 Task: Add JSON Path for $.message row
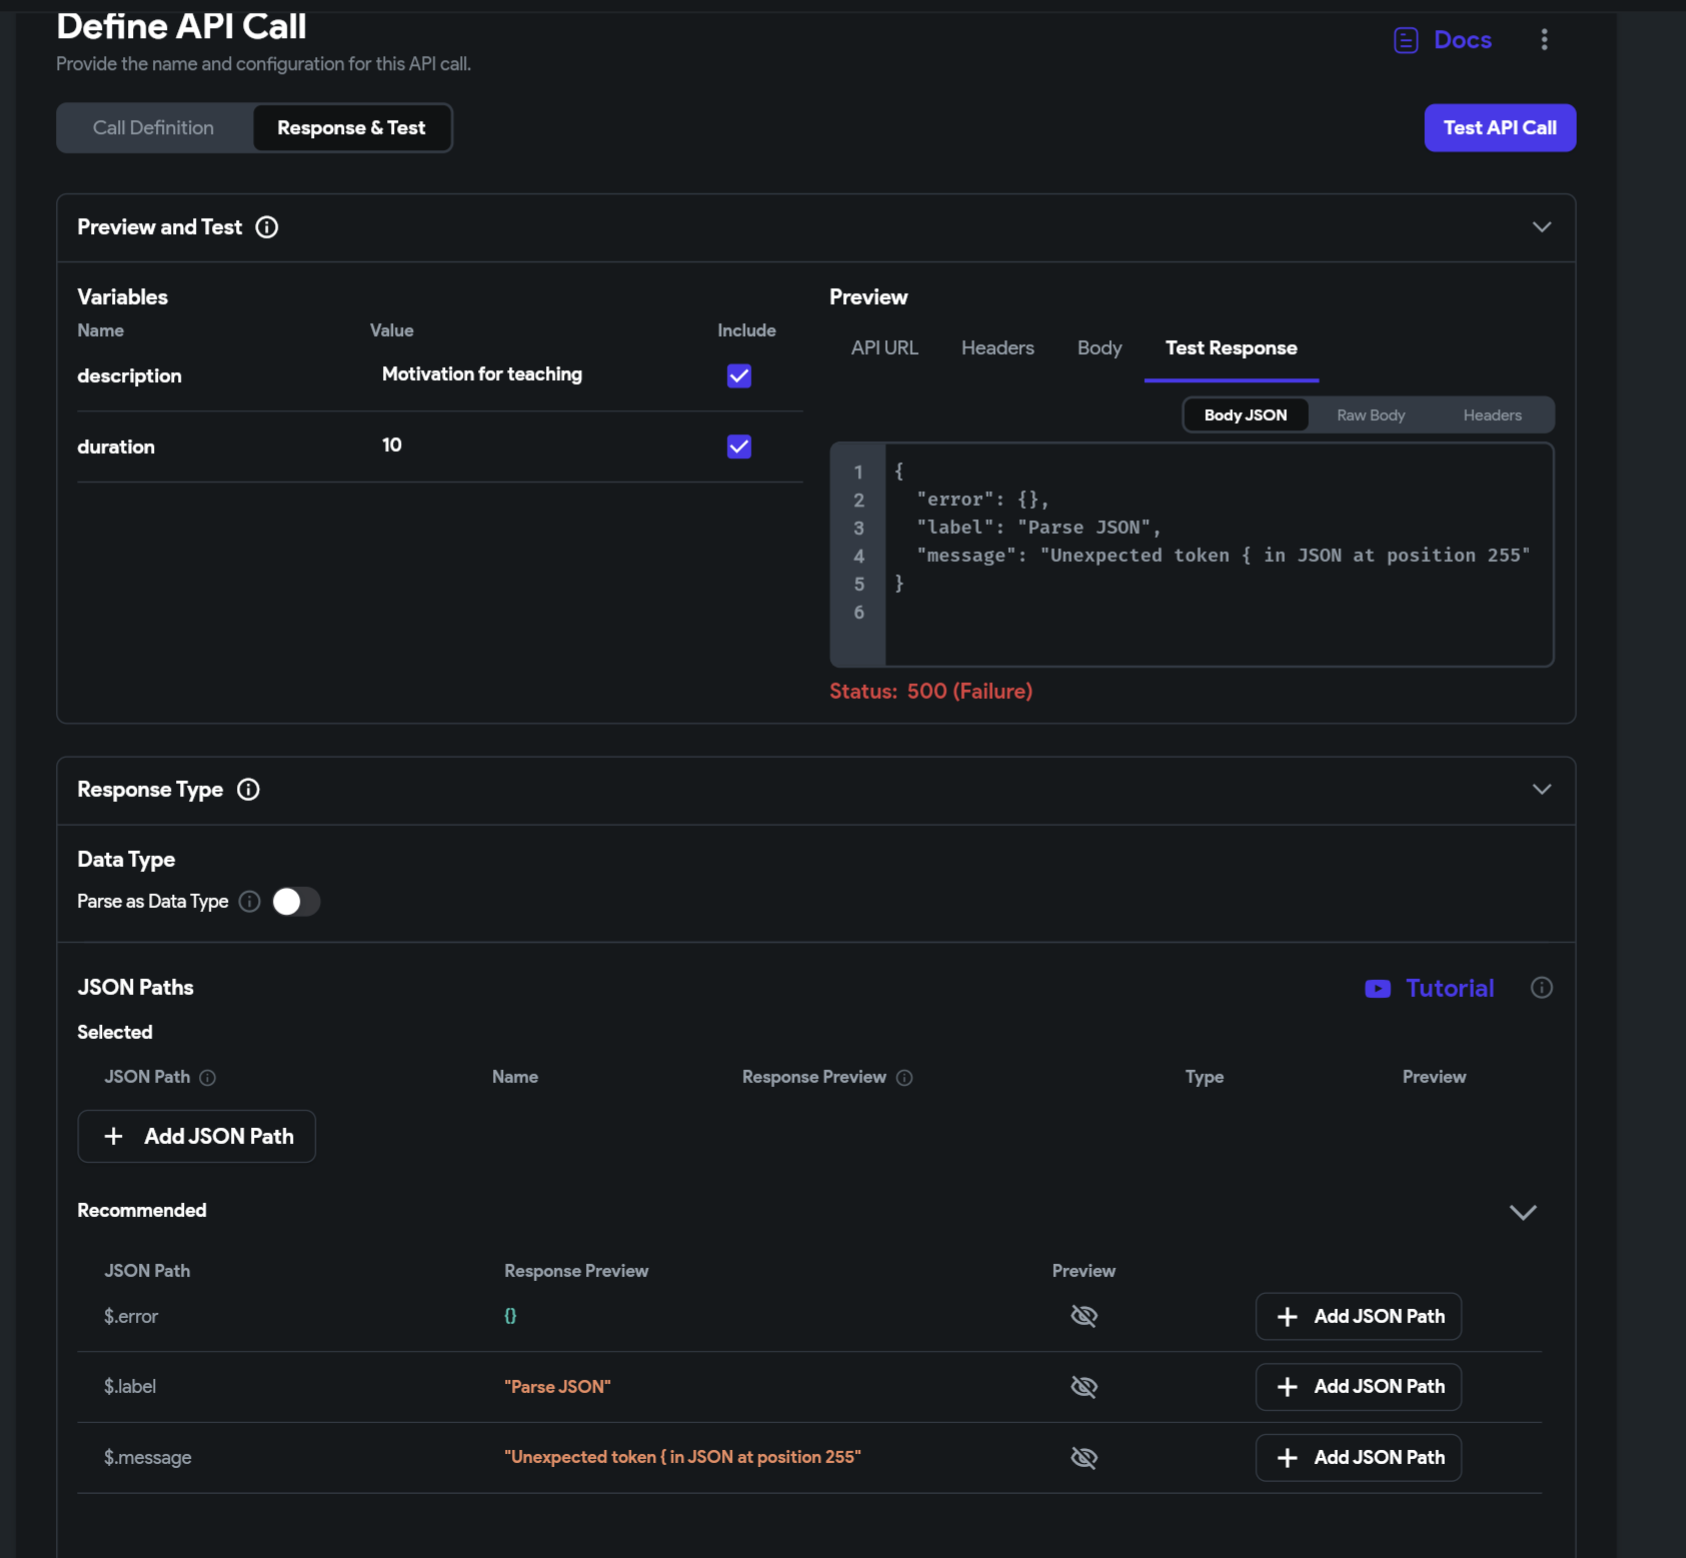(1358, 1458)
